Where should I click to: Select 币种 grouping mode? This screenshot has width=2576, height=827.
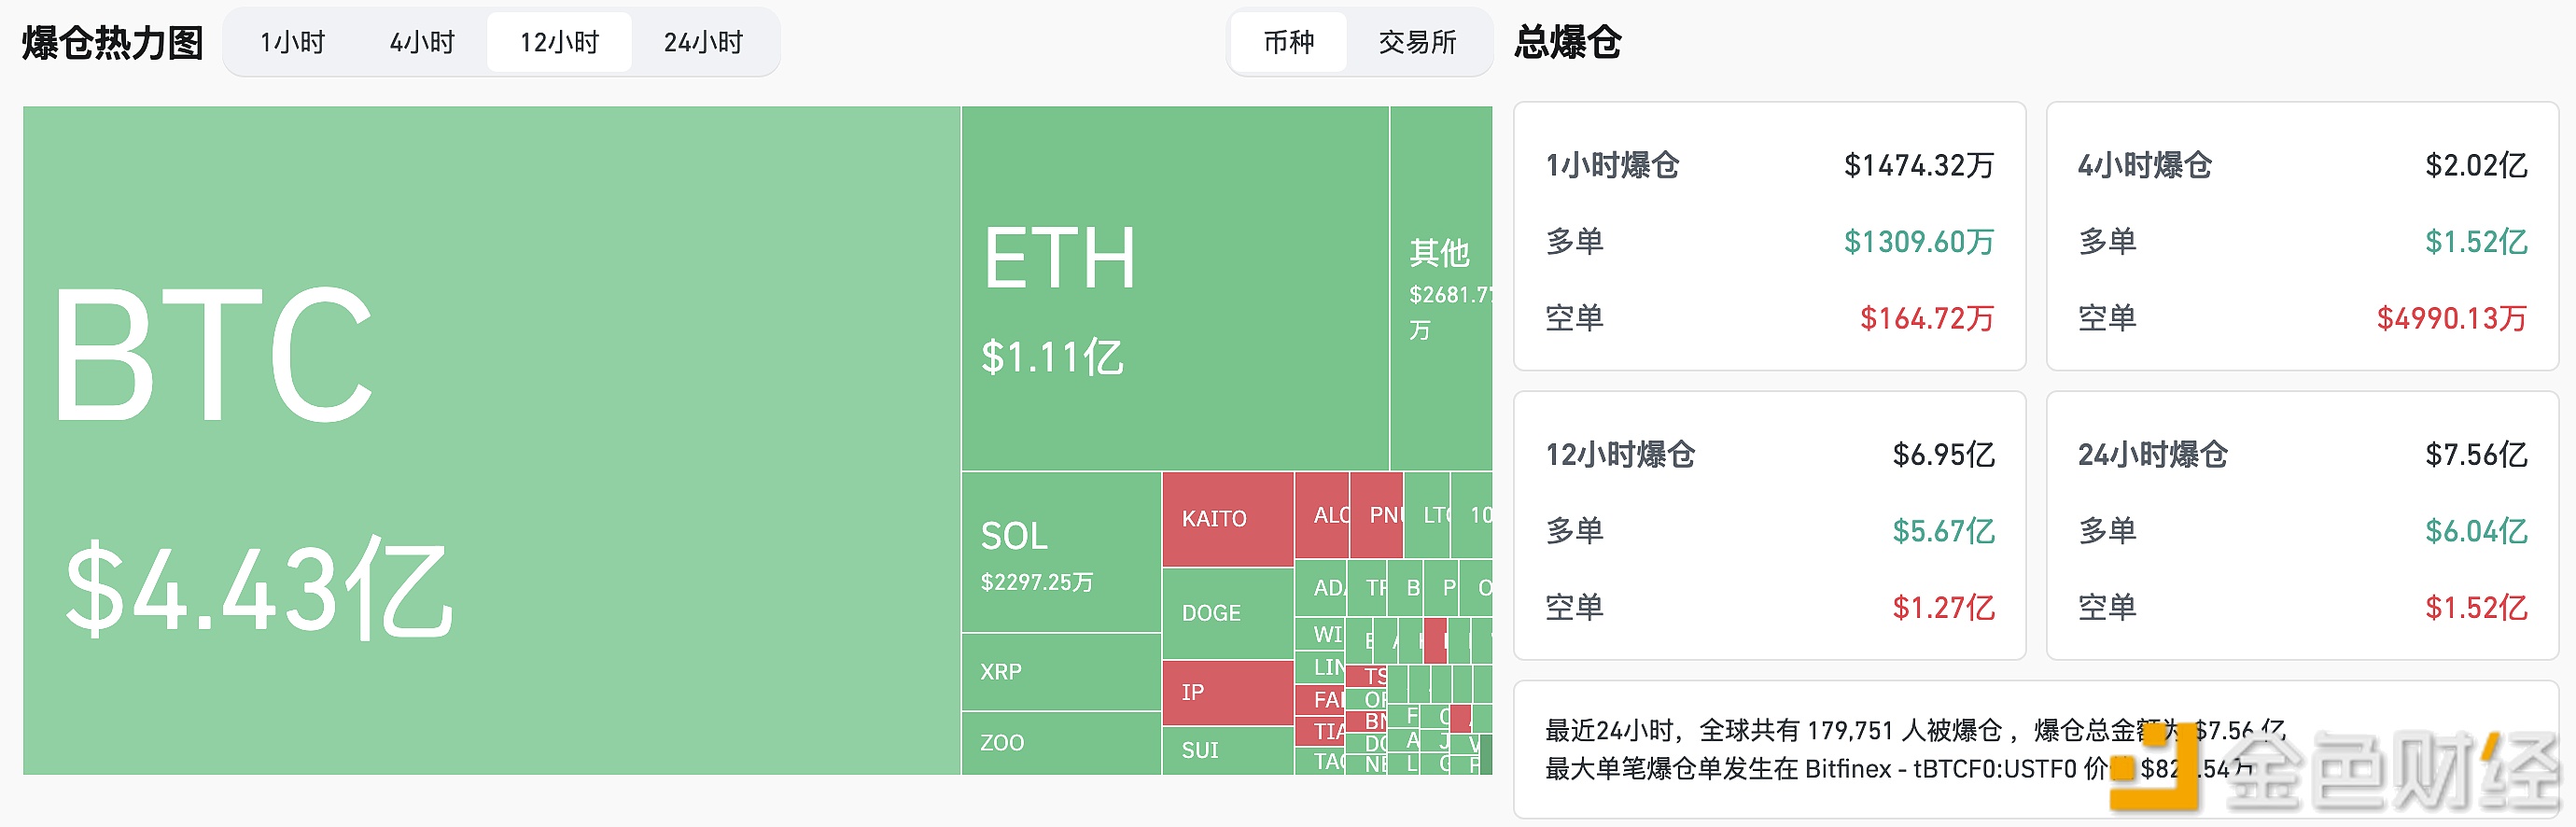pos(1288,42)
